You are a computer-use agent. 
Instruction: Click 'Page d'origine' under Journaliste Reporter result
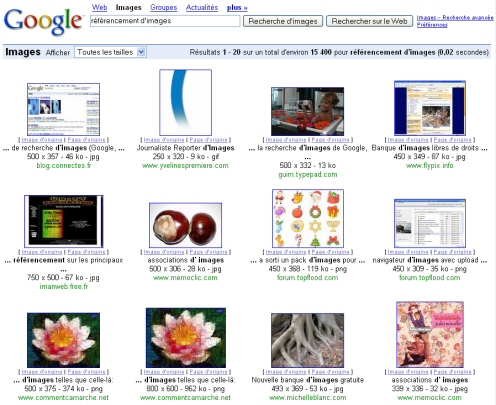[x=208, y=140]
